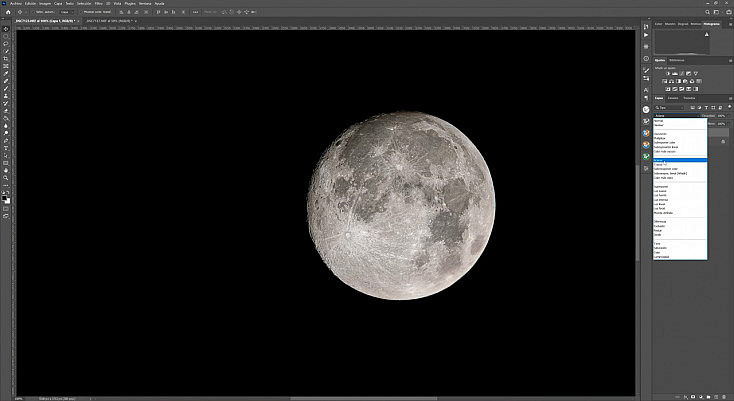734x401 pixels.
Task: Click the Home icon in options bar
Action: tap(7, 12)
